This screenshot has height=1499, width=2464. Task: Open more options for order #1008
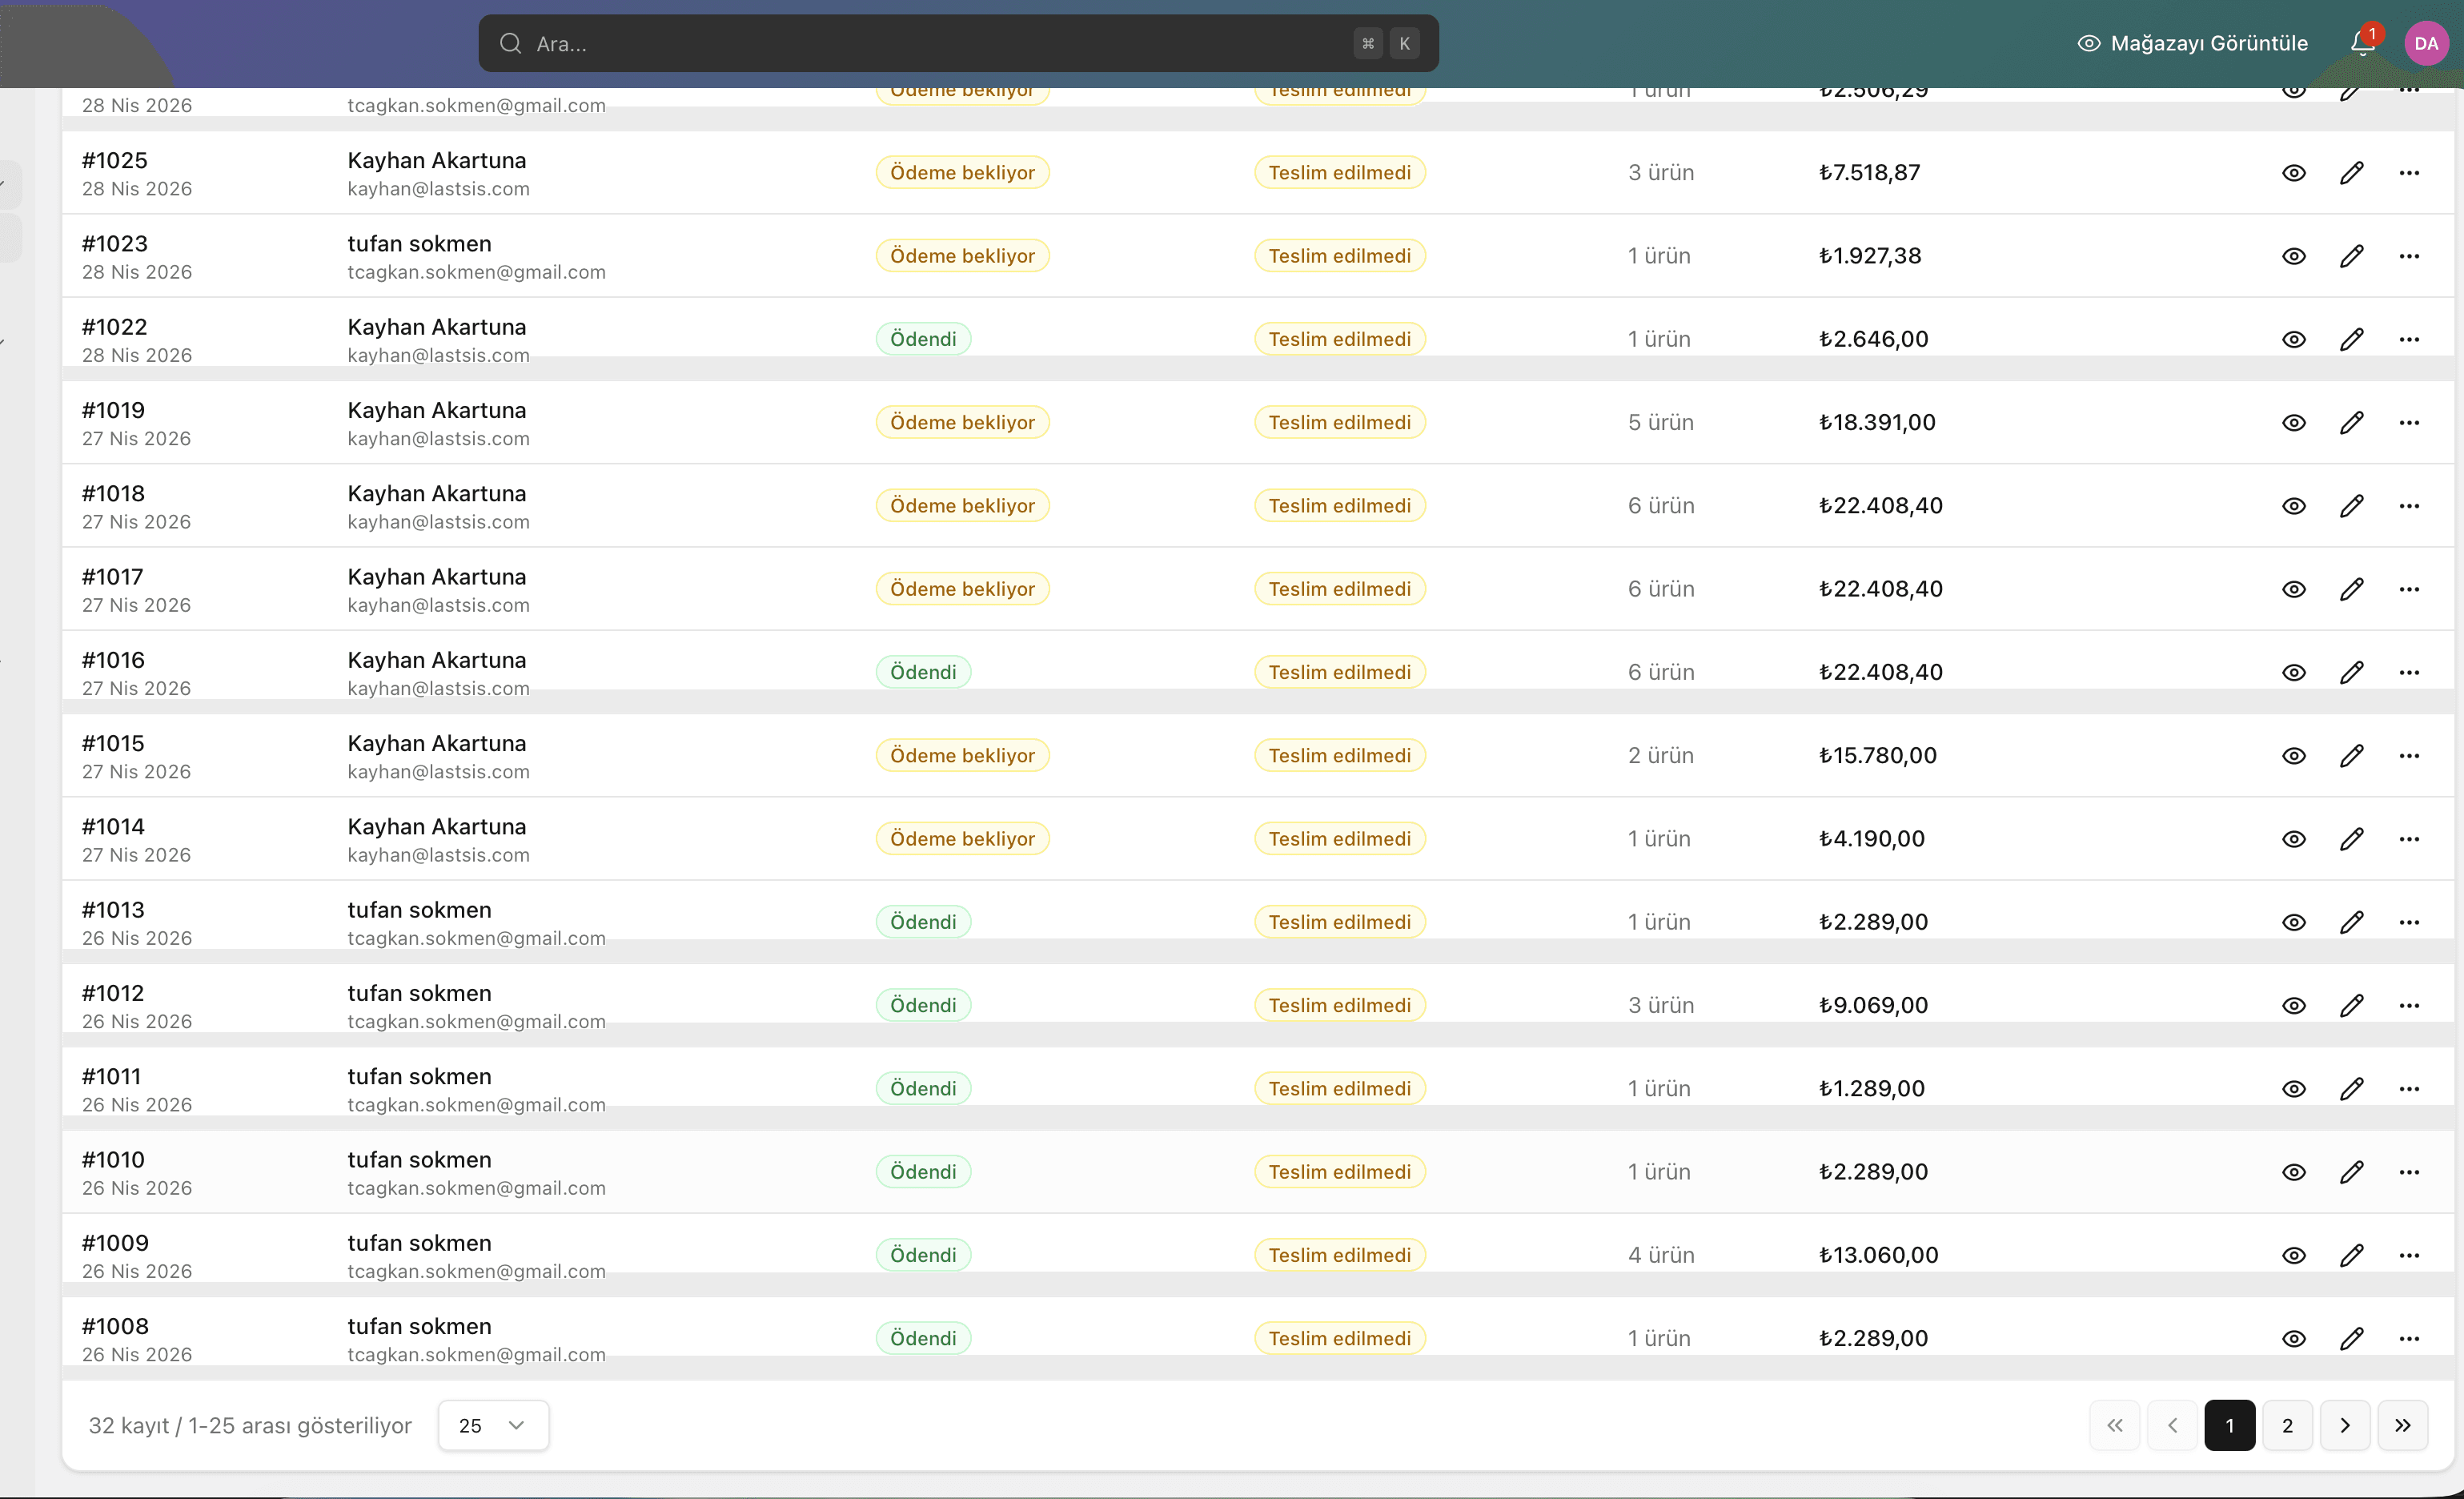tap(2409, 1338)
